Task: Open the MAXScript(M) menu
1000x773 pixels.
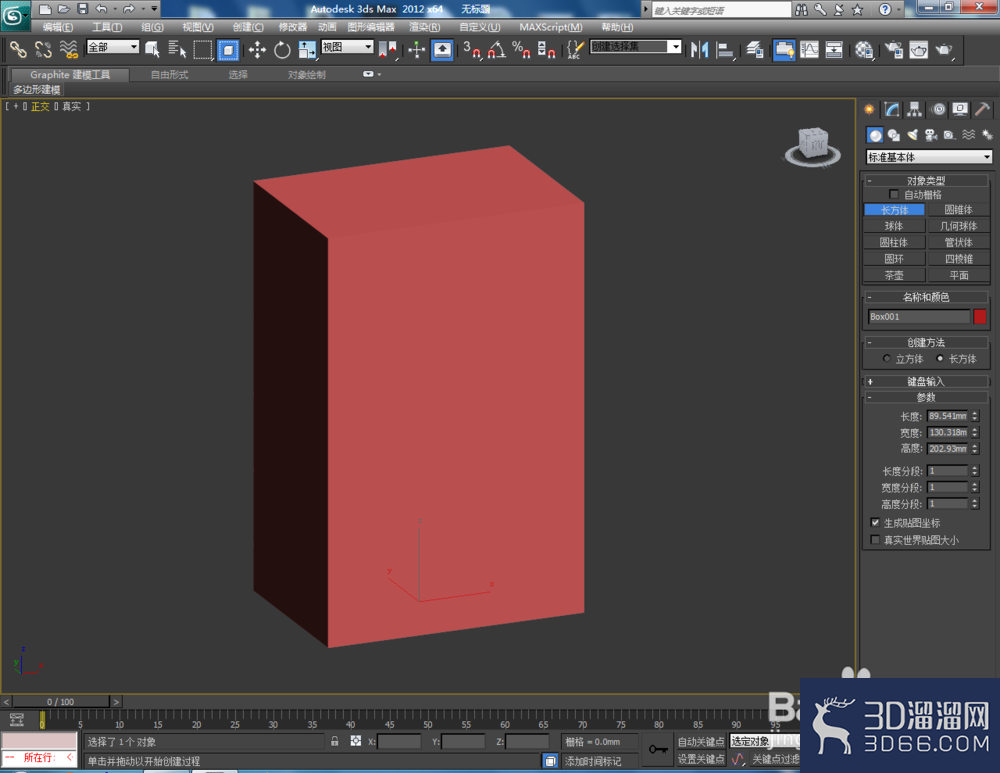Action: coord(550,27)
